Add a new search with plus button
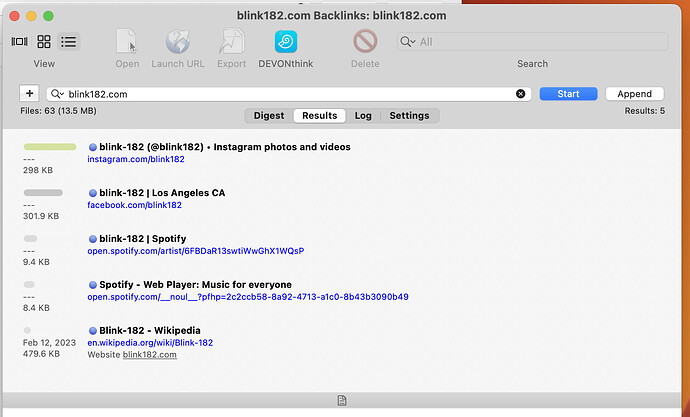The image size is (690, 417). tap(29, 93)
